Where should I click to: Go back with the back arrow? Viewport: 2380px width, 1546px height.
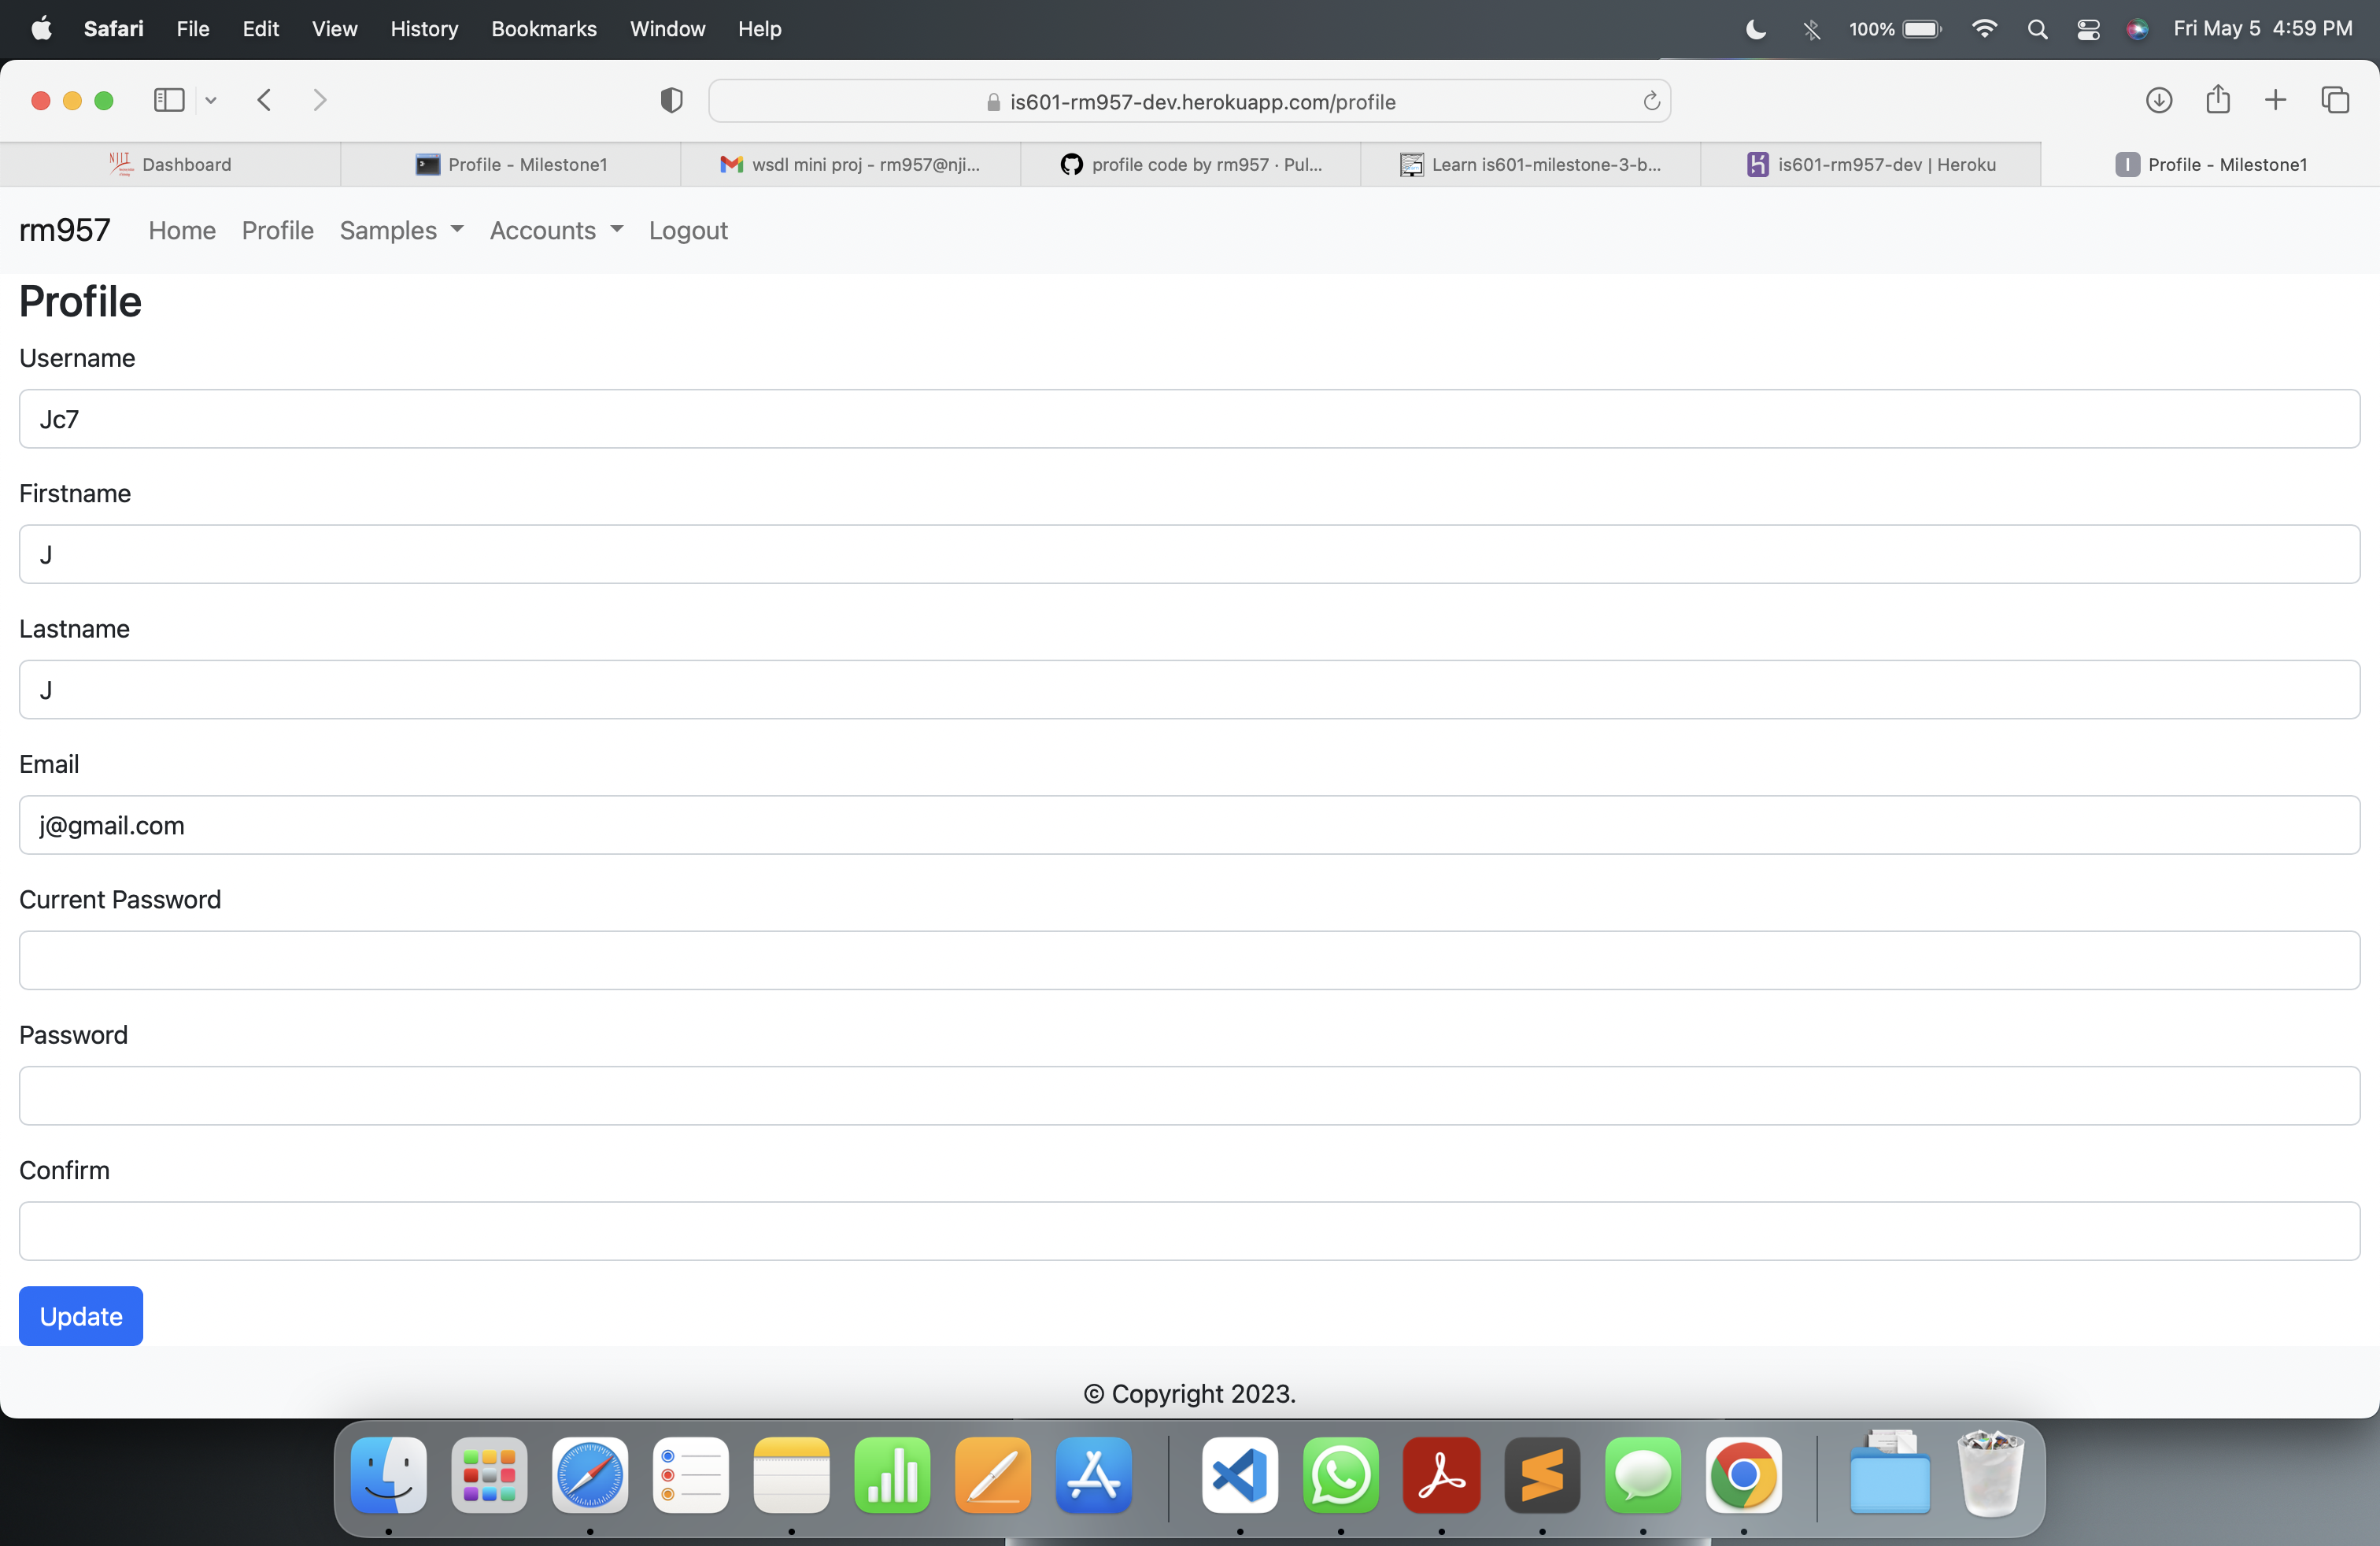click(x=264, y=100)
